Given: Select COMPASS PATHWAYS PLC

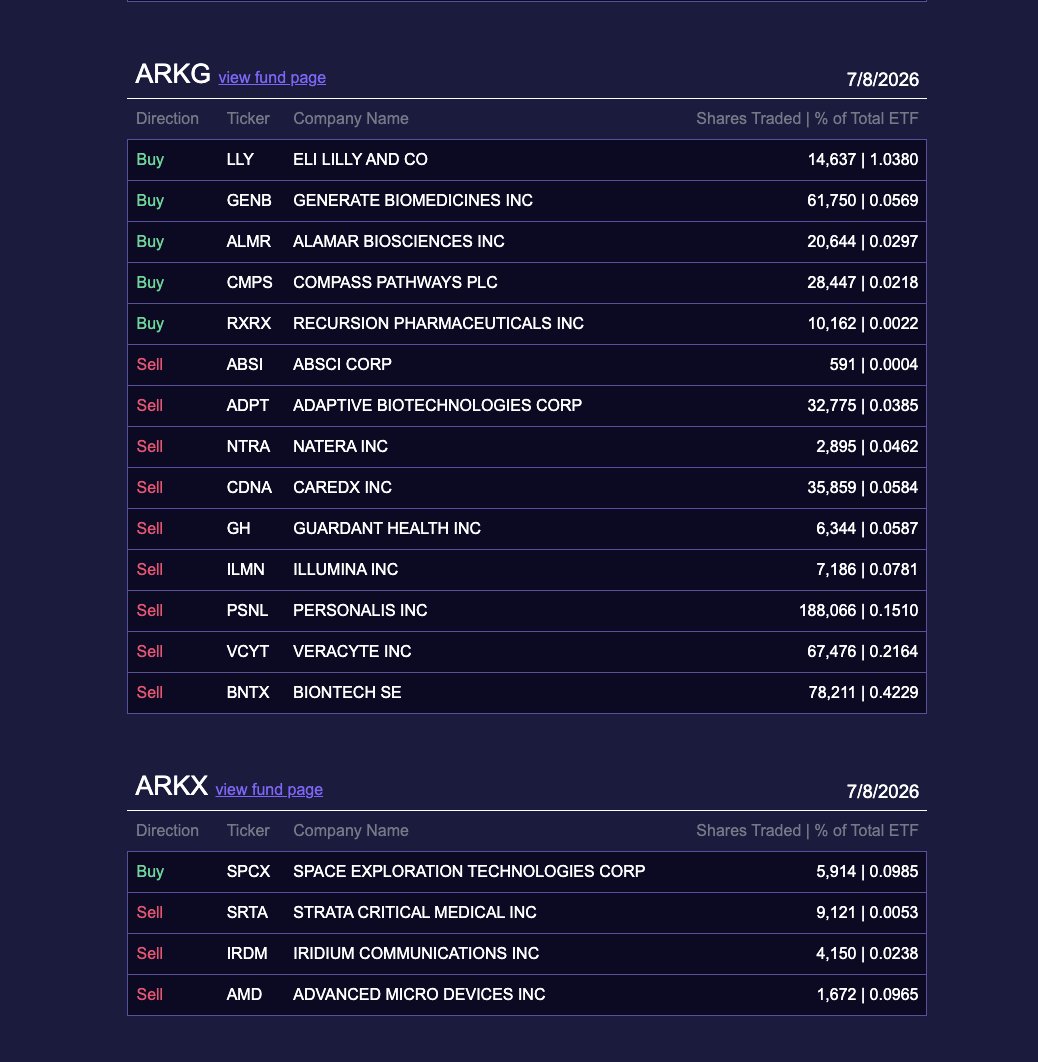Looking at the screenshot, I should coord(395,282).
